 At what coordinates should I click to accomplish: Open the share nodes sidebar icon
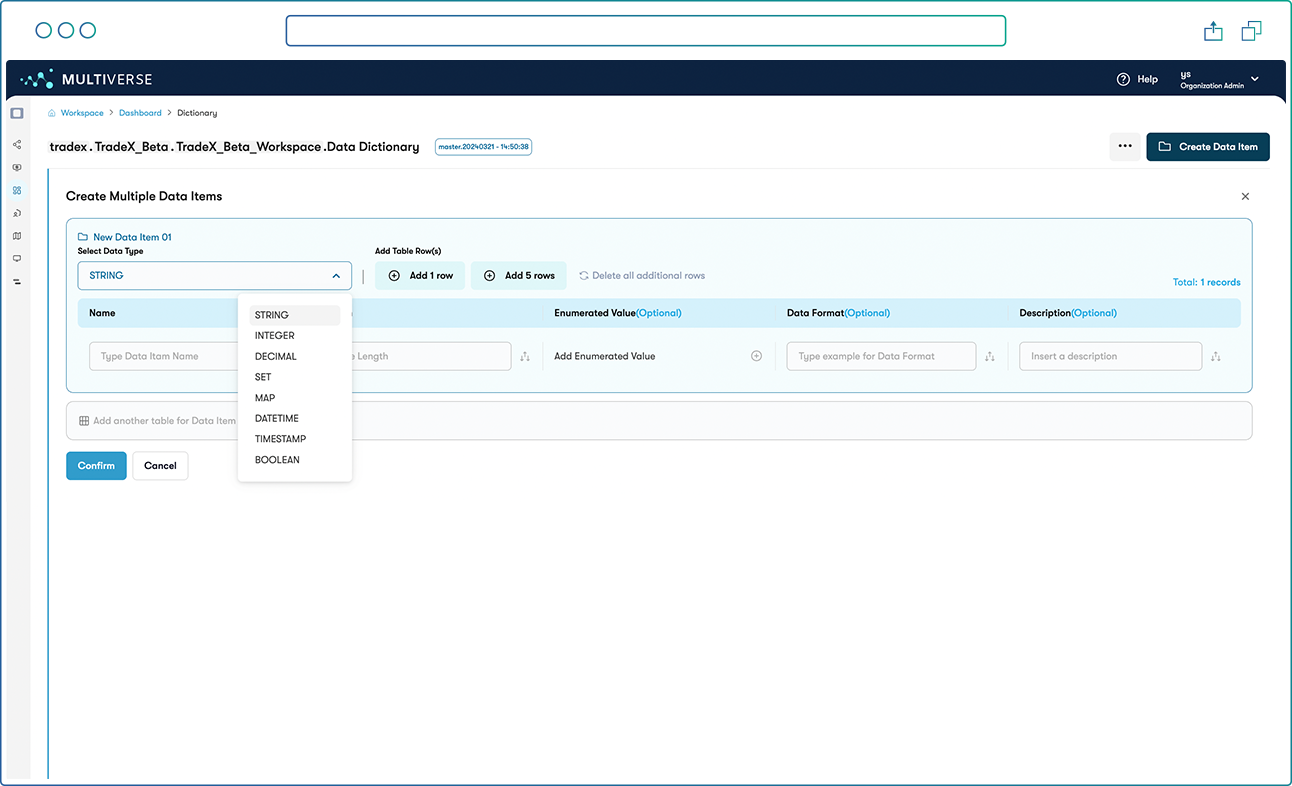[17, 145]
